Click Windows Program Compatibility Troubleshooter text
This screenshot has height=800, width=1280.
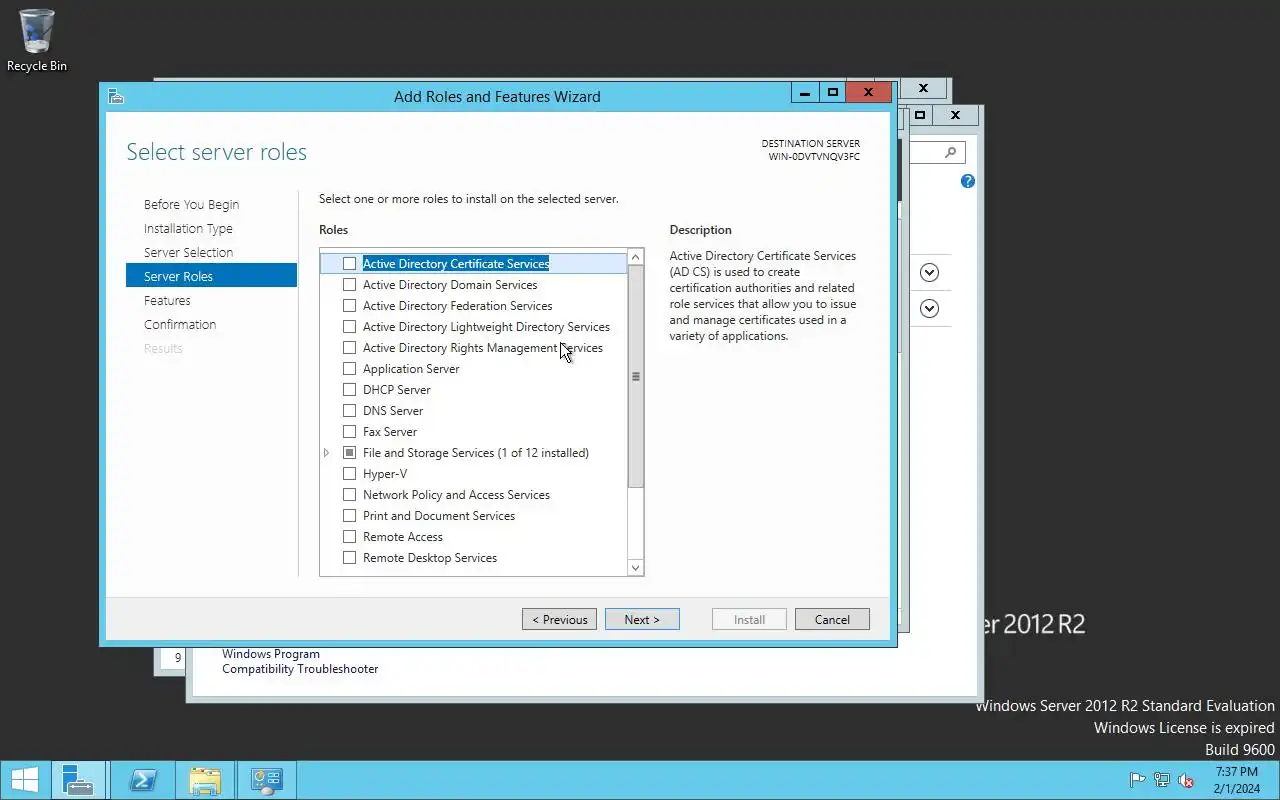(300, 661)
